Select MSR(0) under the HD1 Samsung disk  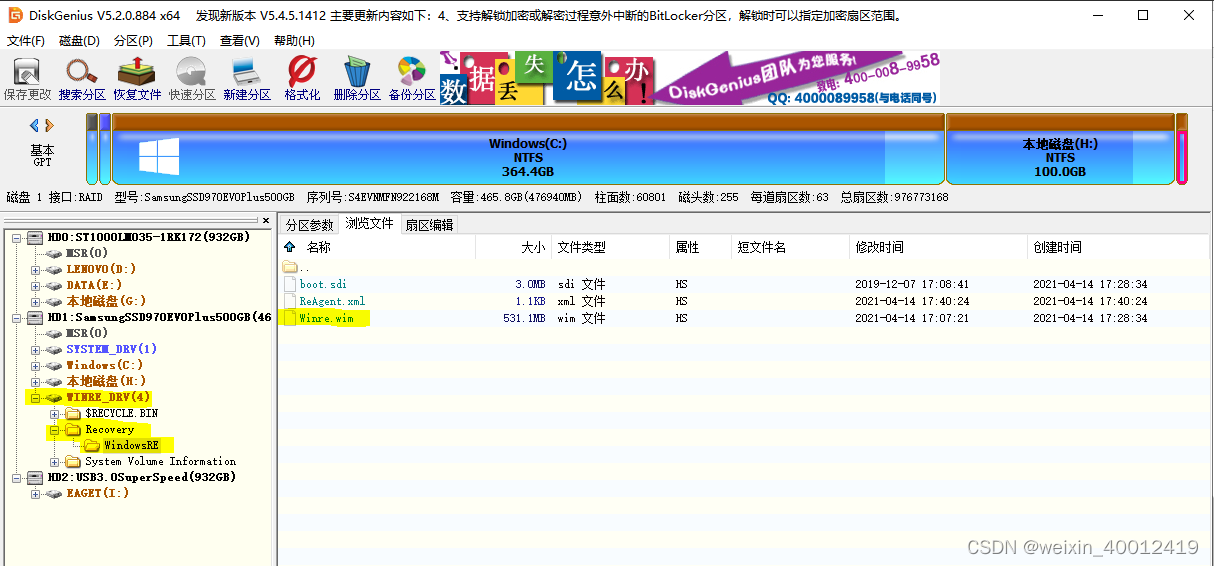pos(87,333)
